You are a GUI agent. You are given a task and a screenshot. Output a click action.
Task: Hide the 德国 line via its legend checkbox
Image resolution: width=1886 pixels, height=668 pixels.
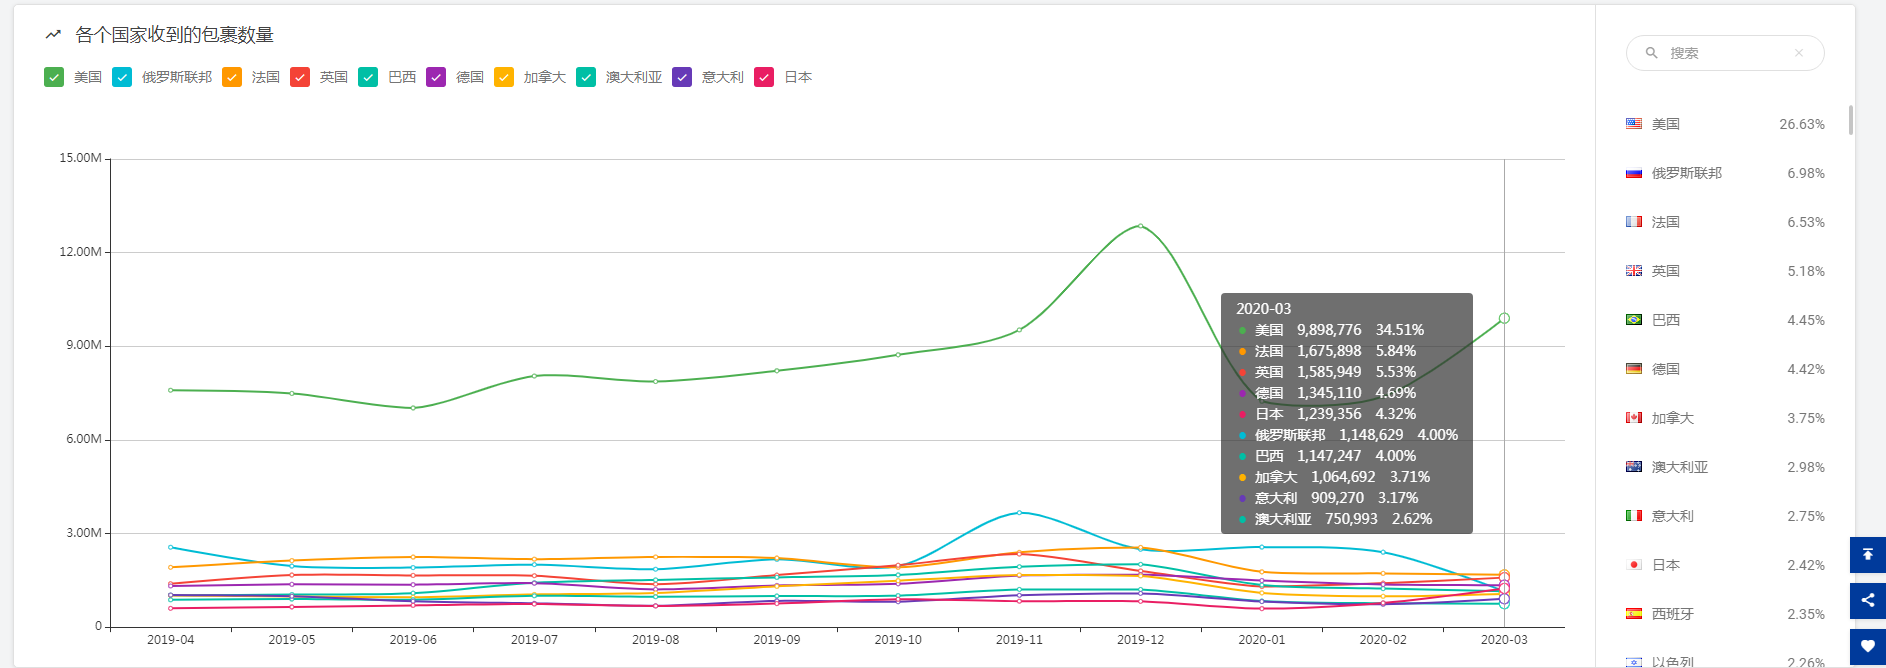(x=436, y=77)
